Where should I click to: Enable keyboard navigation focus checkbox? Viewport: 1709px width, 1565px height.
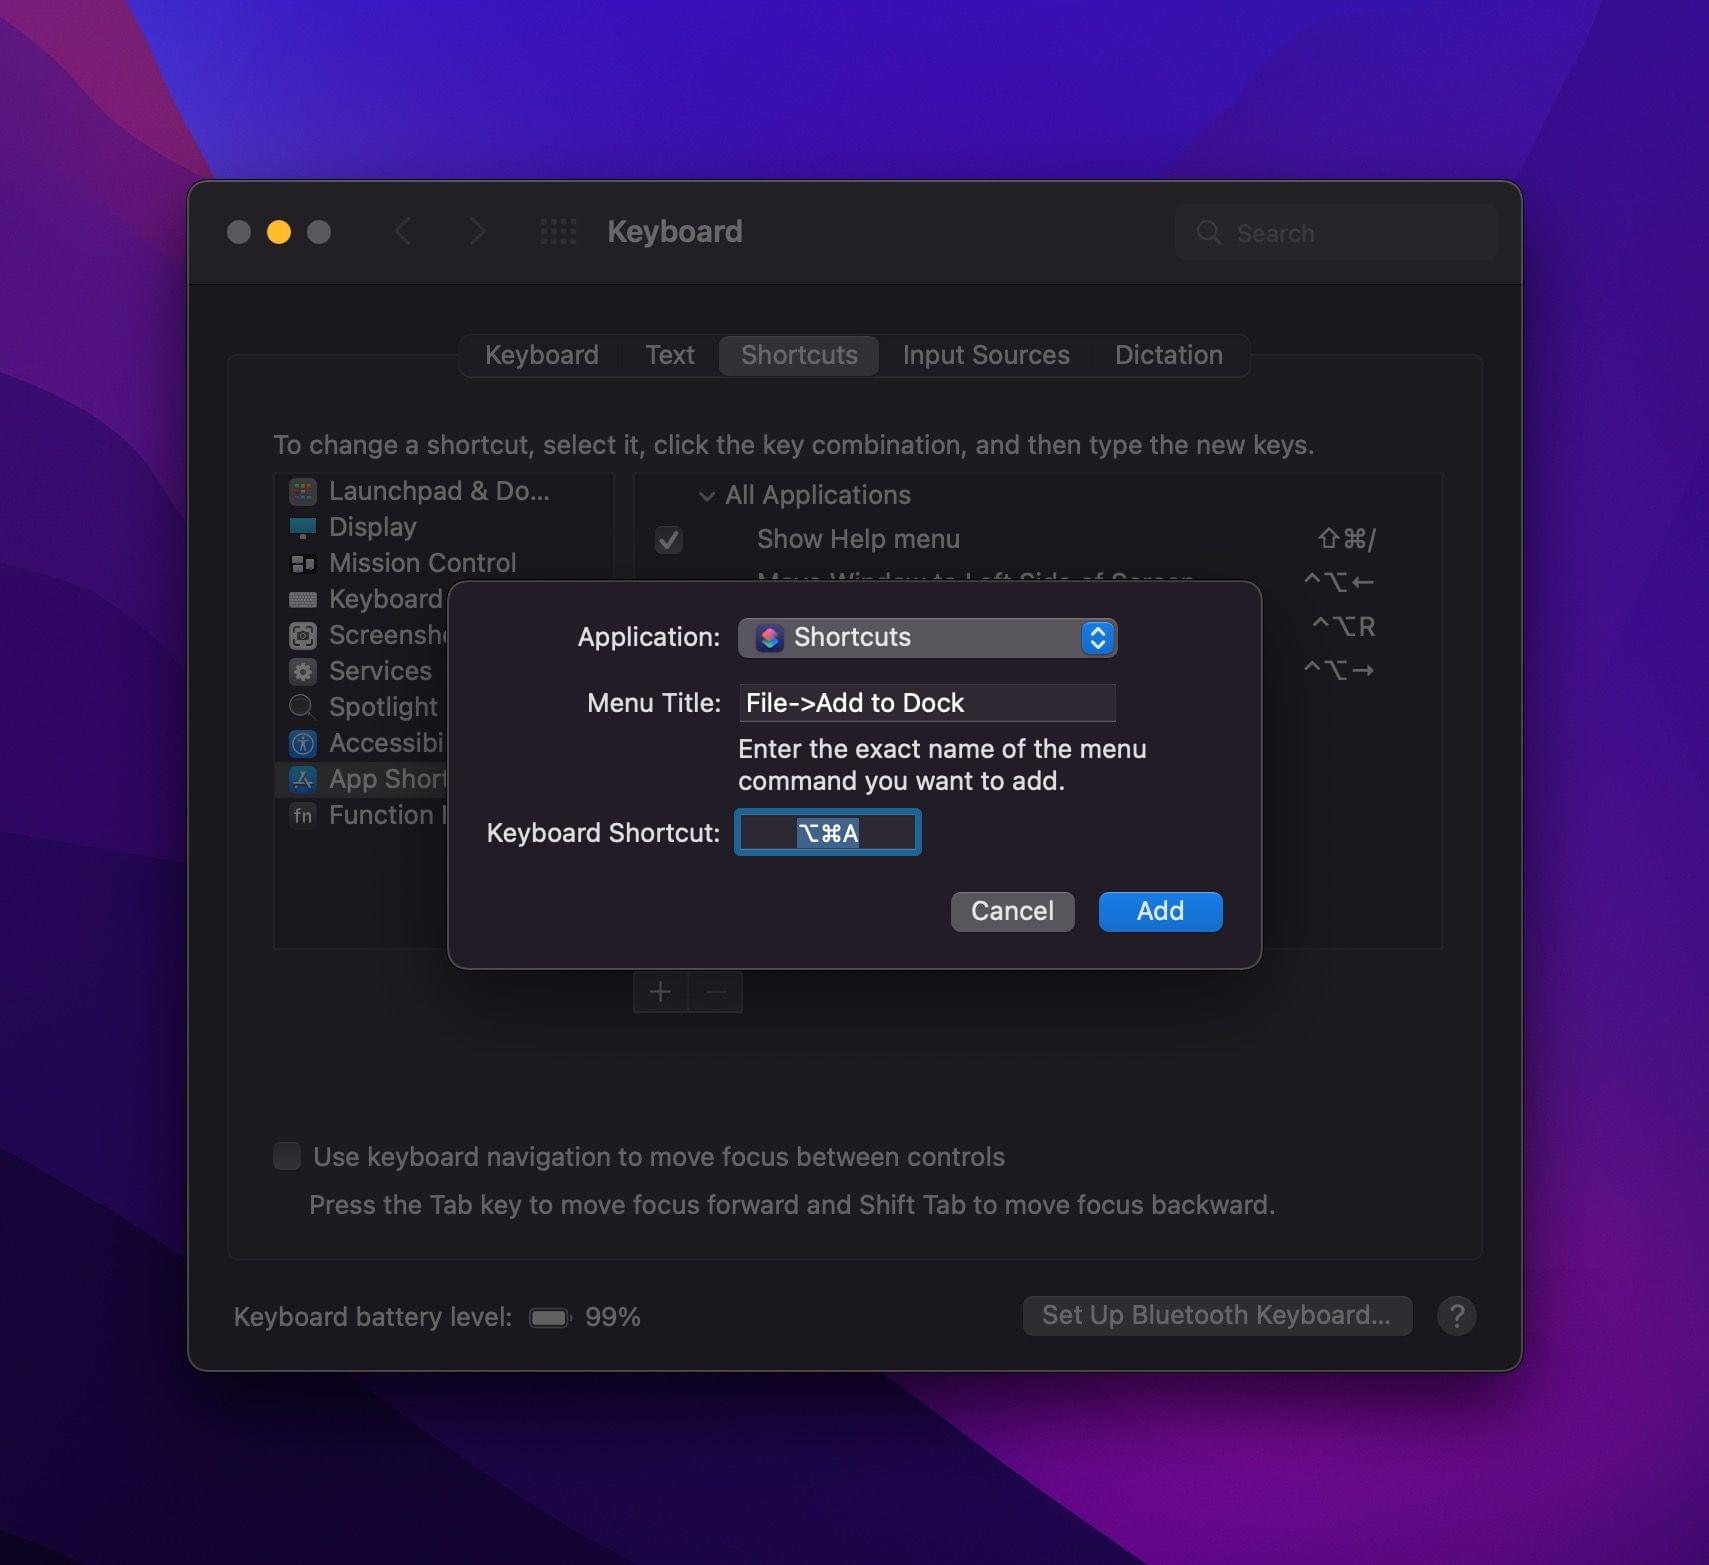point(287,1156)
